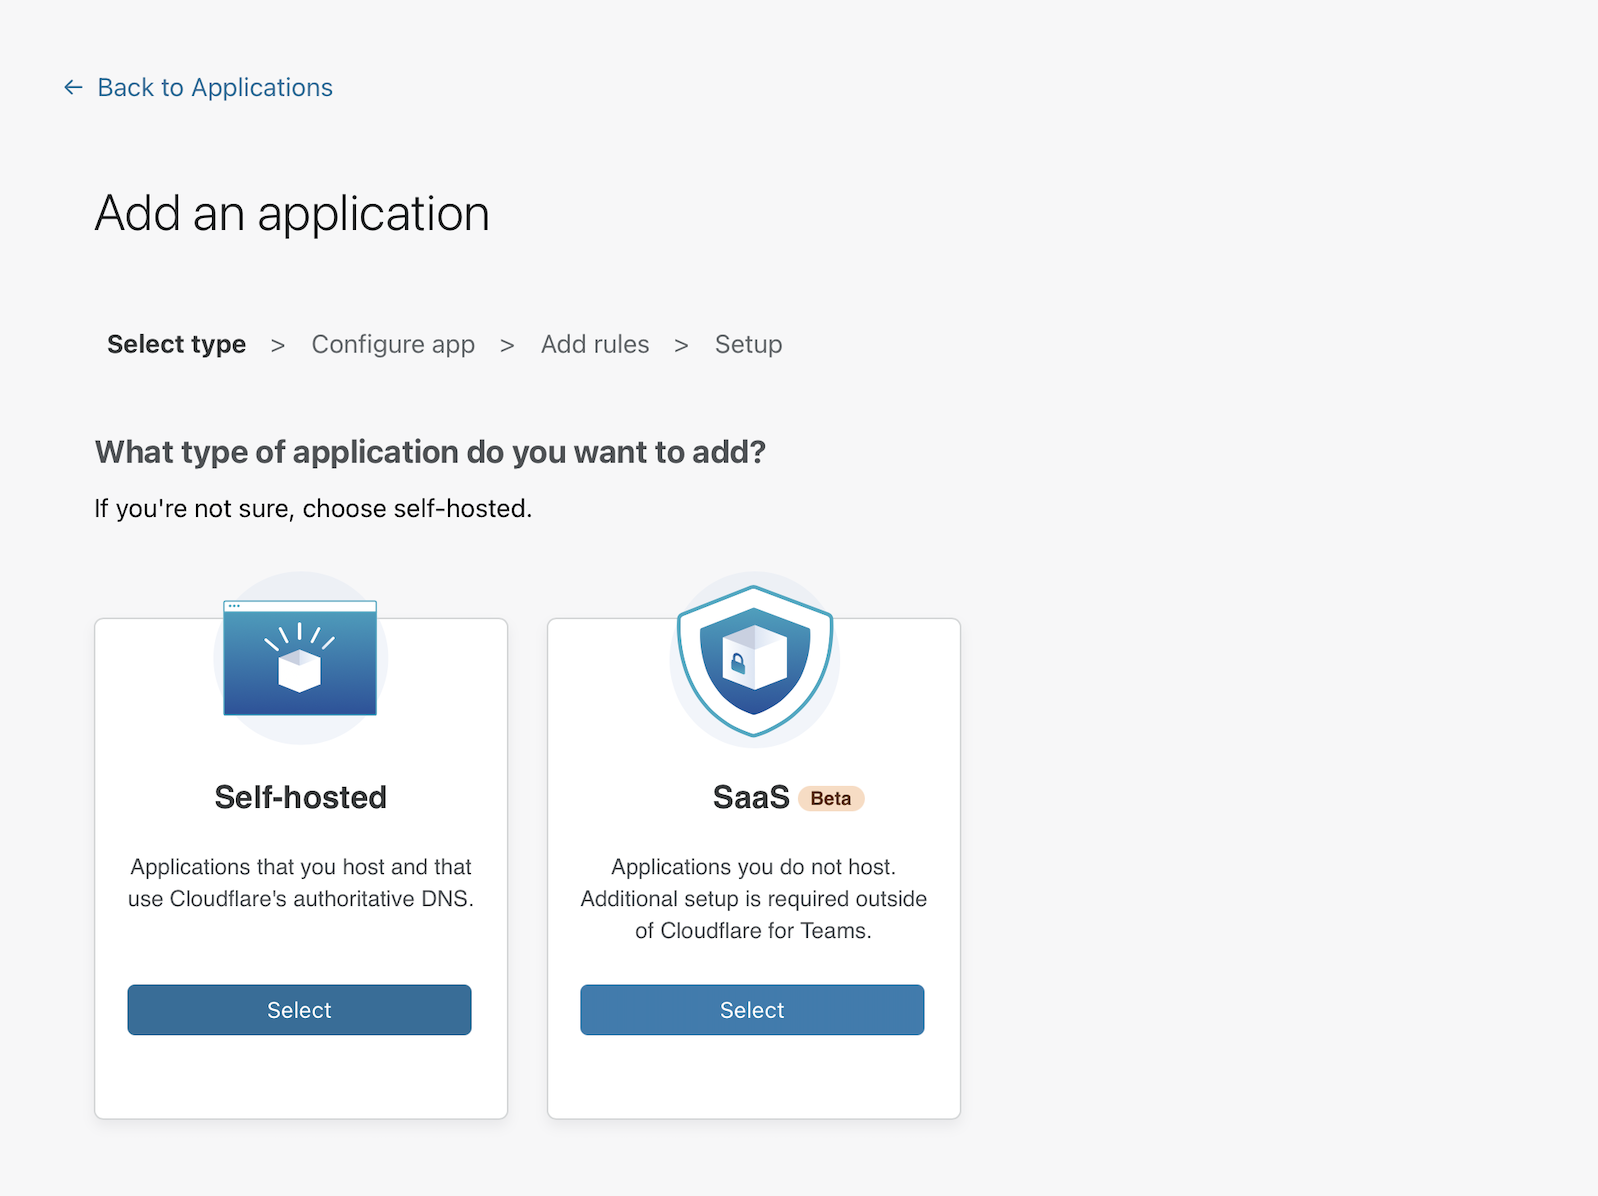Click the Beta badge beside SaaS
The image size is (1598, 1196).
pos(830,799)
